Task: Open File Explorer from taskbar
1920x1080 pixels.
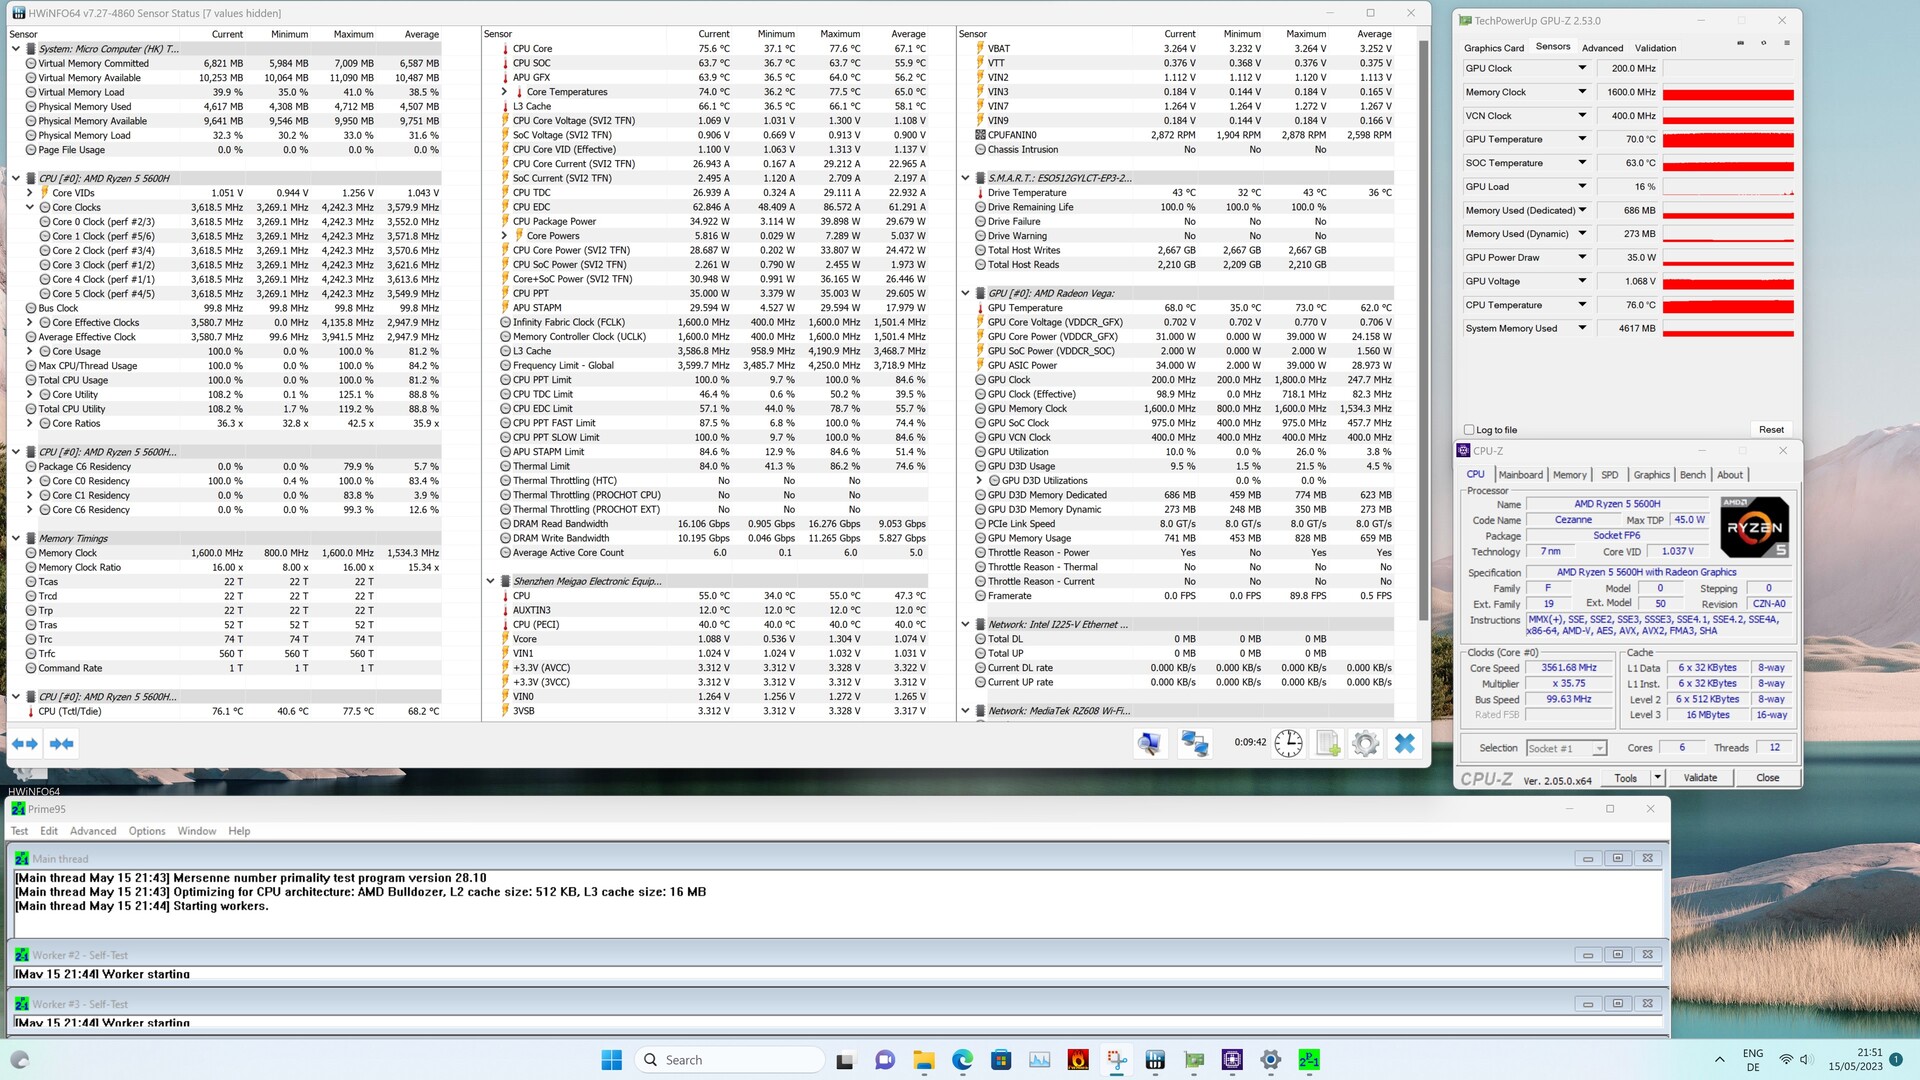Action: [923, 1060]
